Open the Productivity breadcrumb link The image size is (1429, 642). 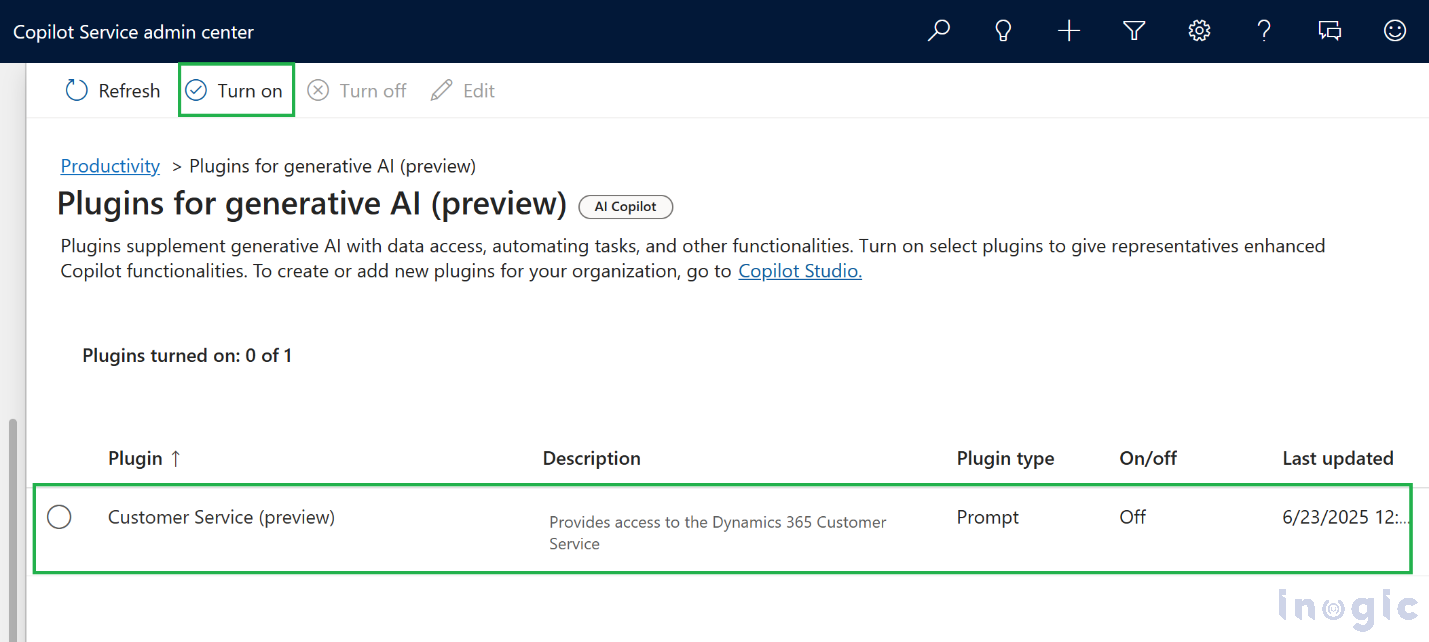pyautogui.click(x=110, y=166)
